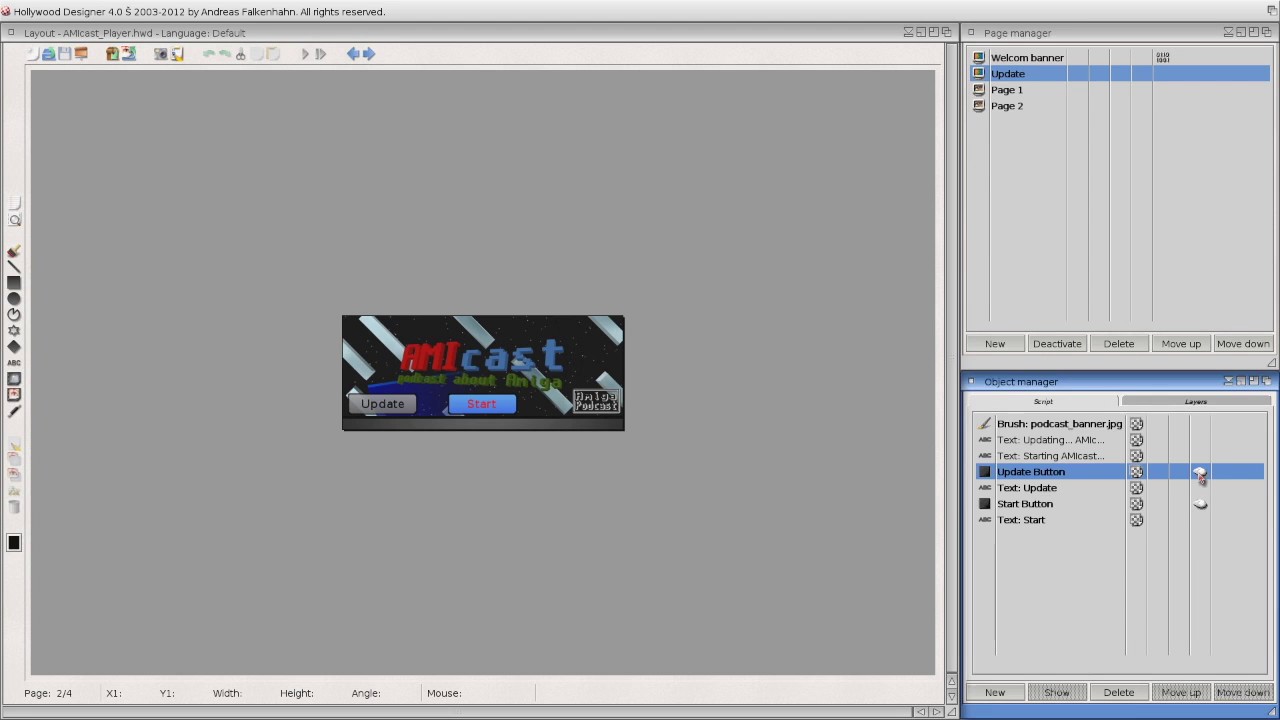Image resolution: width=1280 pixels, height=720 pixels.
Task: Click Move up in the Page manager
Action: [1181, 344]
